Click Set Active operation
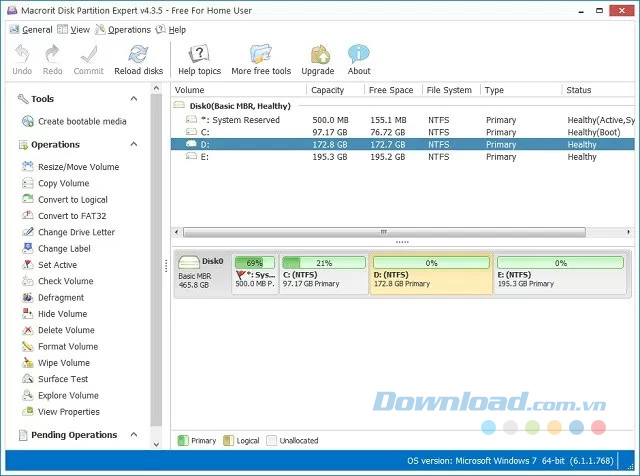This screenshot has height=476, width=640. click(x=49, y=265)
